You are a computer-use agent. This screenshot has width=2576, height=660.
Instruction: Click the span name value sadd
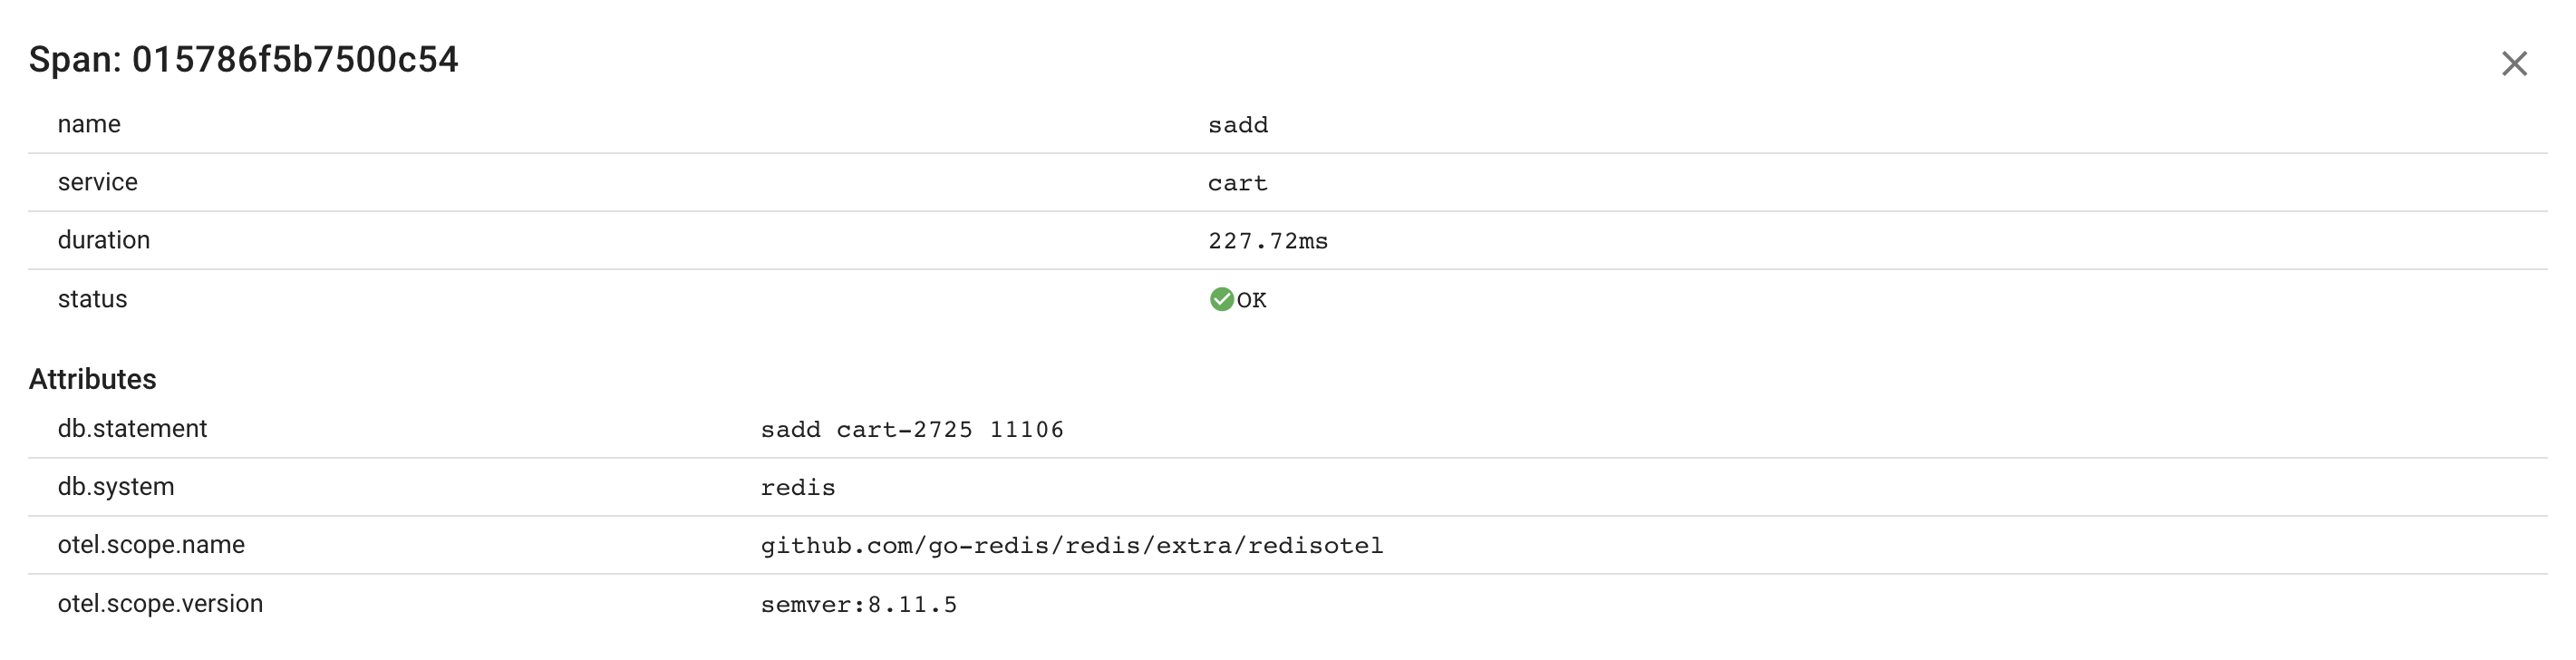(x=1238, y=125)
